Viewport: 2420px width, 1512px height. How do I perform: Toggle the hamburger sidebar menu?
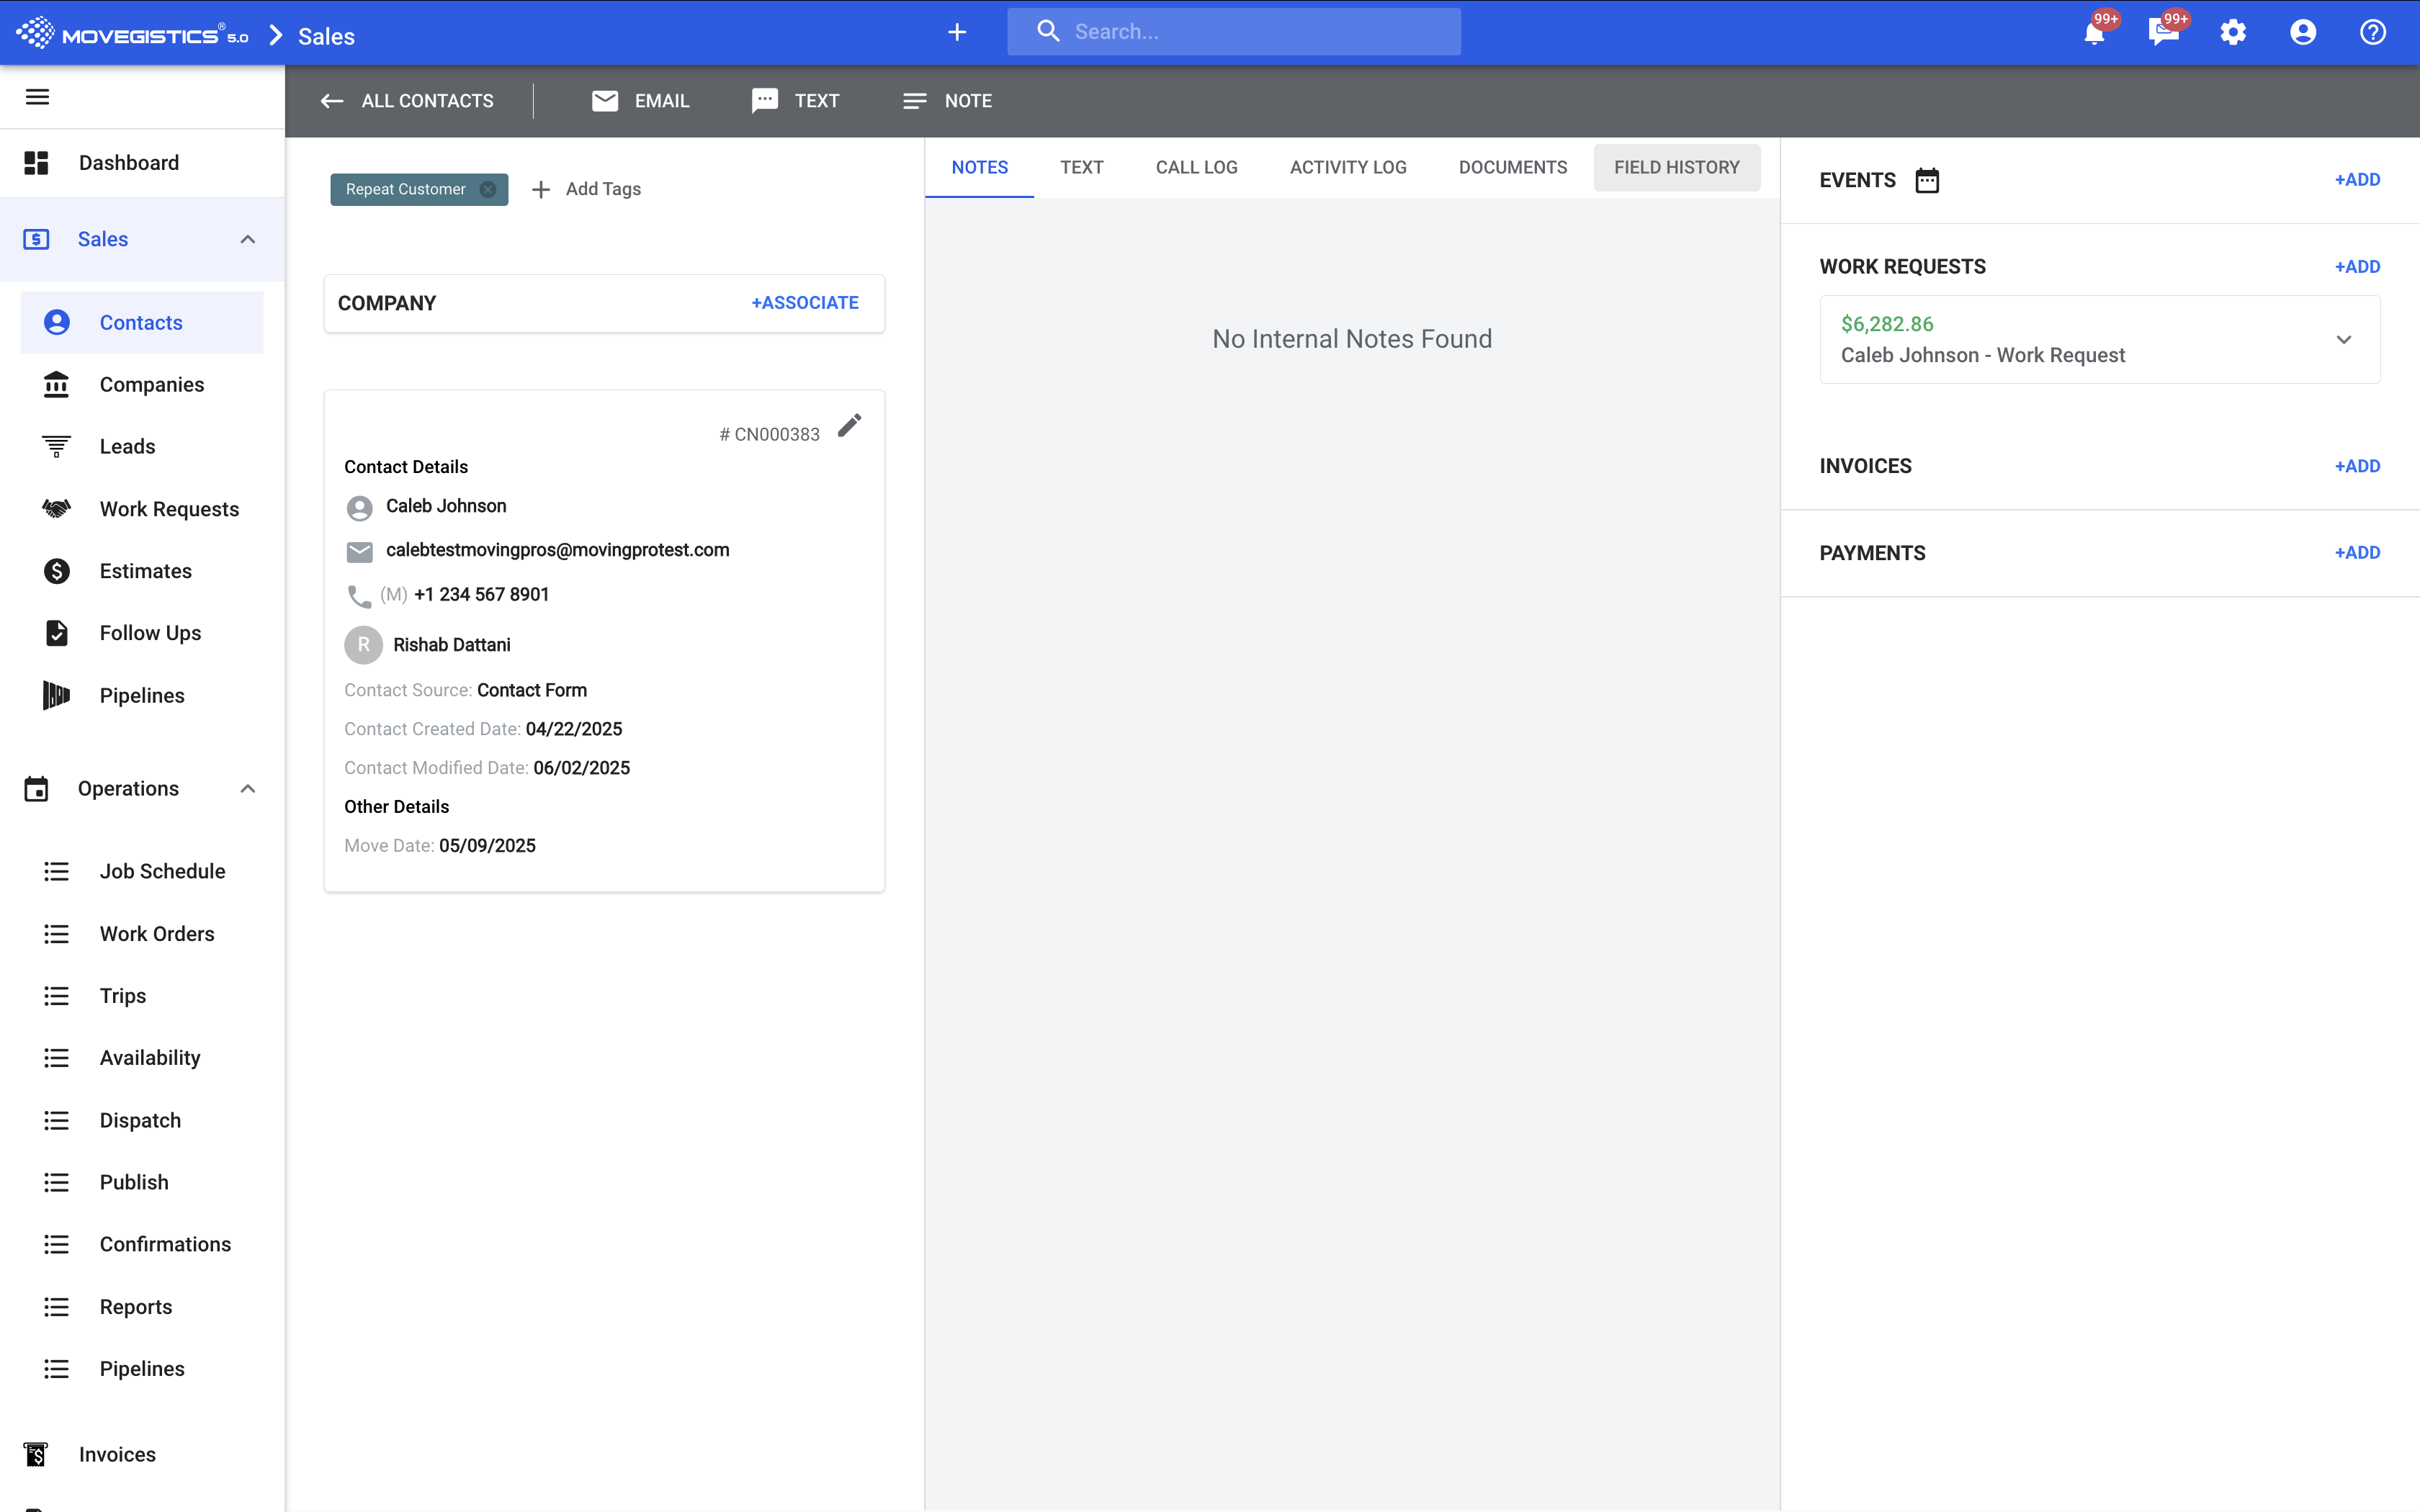pyautogui.click(x=37, y=97)
